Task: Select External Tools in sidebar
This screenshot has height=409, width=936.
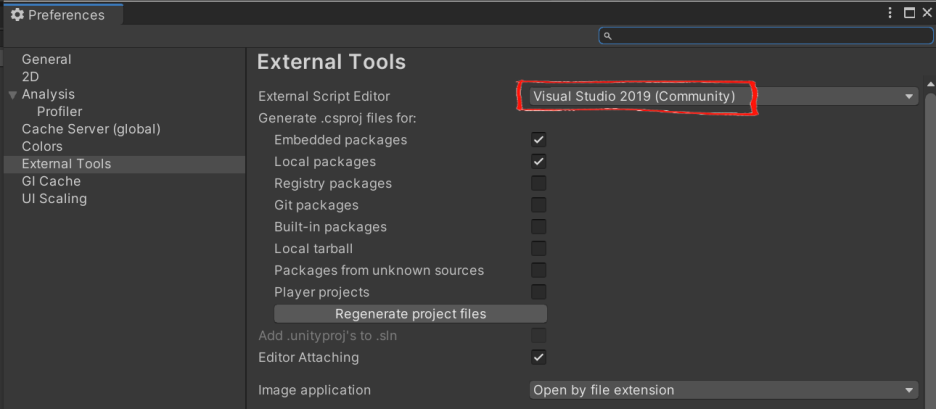Action: click(124, 164)
